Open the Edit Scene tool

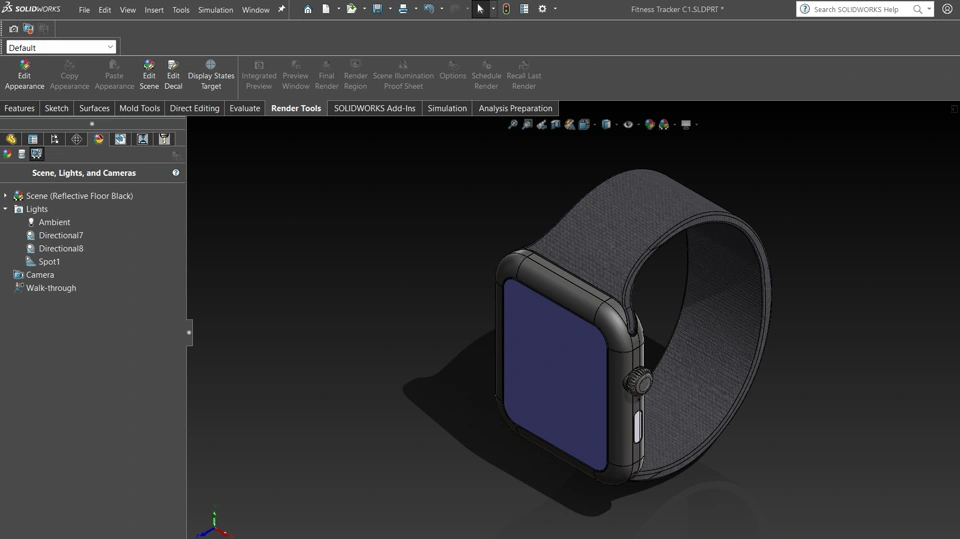(149, 74)
